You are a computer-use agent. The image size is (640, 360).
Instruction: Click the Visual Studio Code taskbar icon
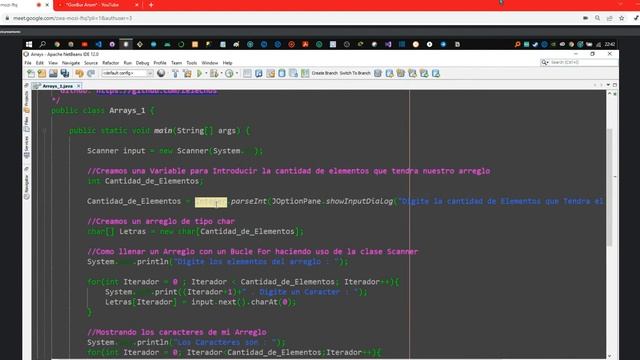click(98, 44)
